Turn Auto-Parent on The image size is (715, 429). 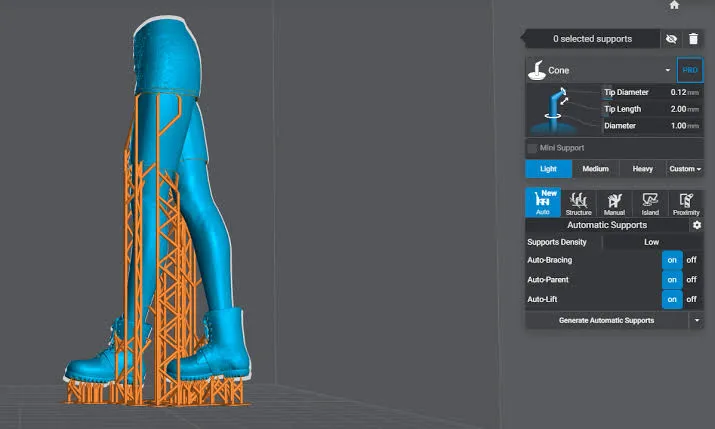click(672, 279)
